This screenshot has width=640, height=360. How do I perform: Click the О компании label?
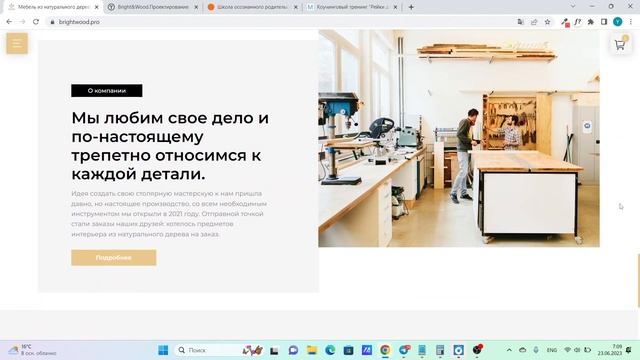(x=107, y=91)
